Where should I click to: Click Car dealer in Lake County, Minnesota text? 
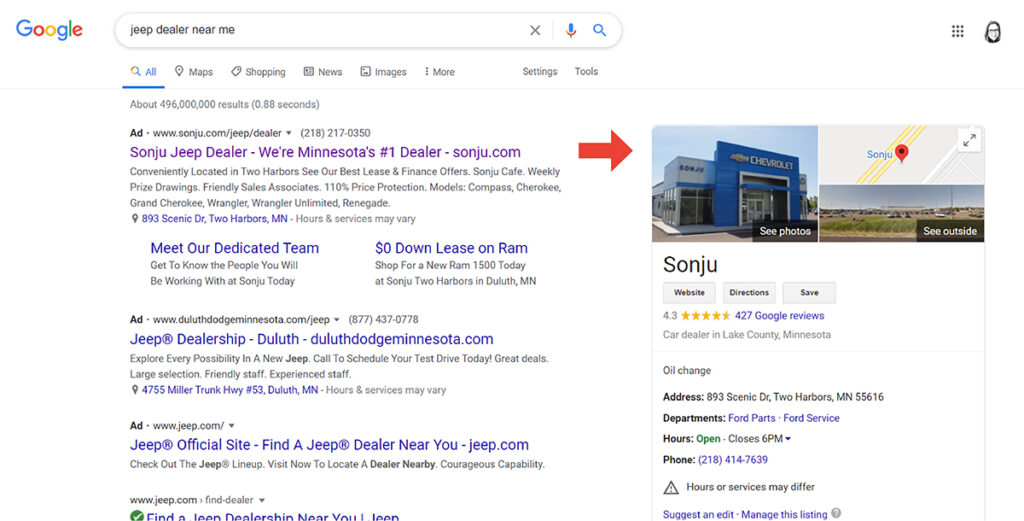pos(746,334)
